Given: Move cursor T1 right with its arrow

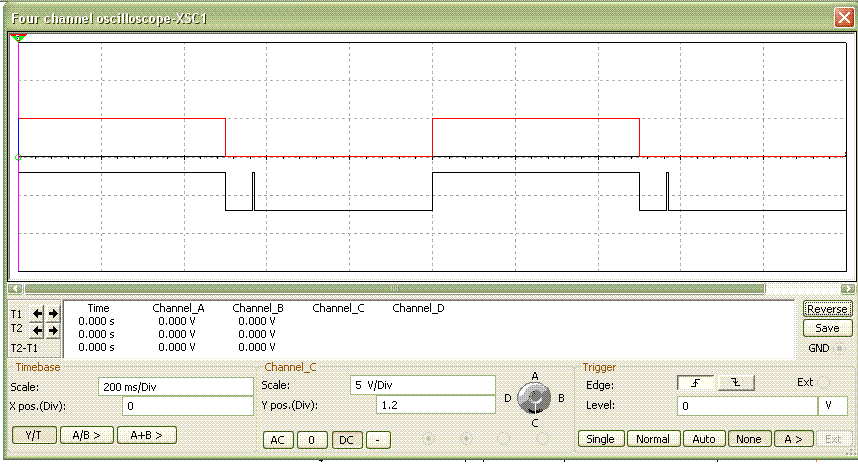Looking at the screenshot, I should [53, 314].
